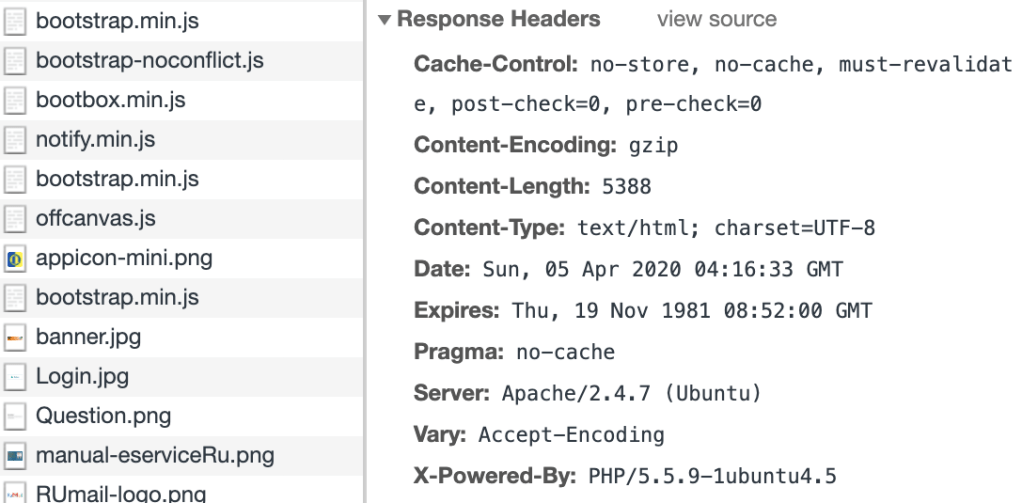The height and width of the screenshot is (503, 1022).
Task: Collapse the Response Headers section
Action: pyautogui.click(x=386, y=20)
